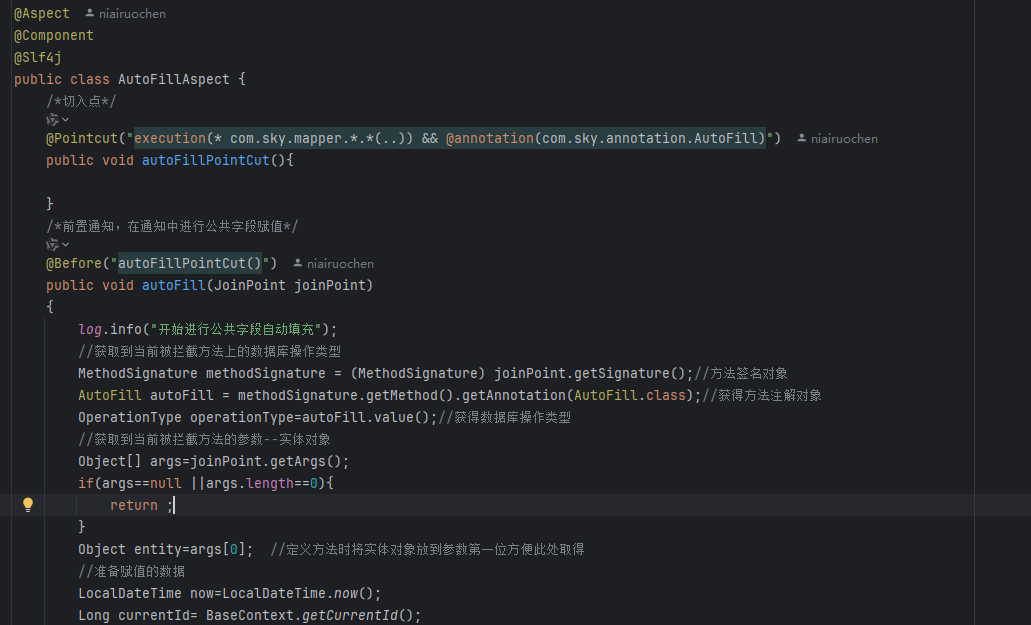Click the comment /*切入点*/

[x=81, y=101]
